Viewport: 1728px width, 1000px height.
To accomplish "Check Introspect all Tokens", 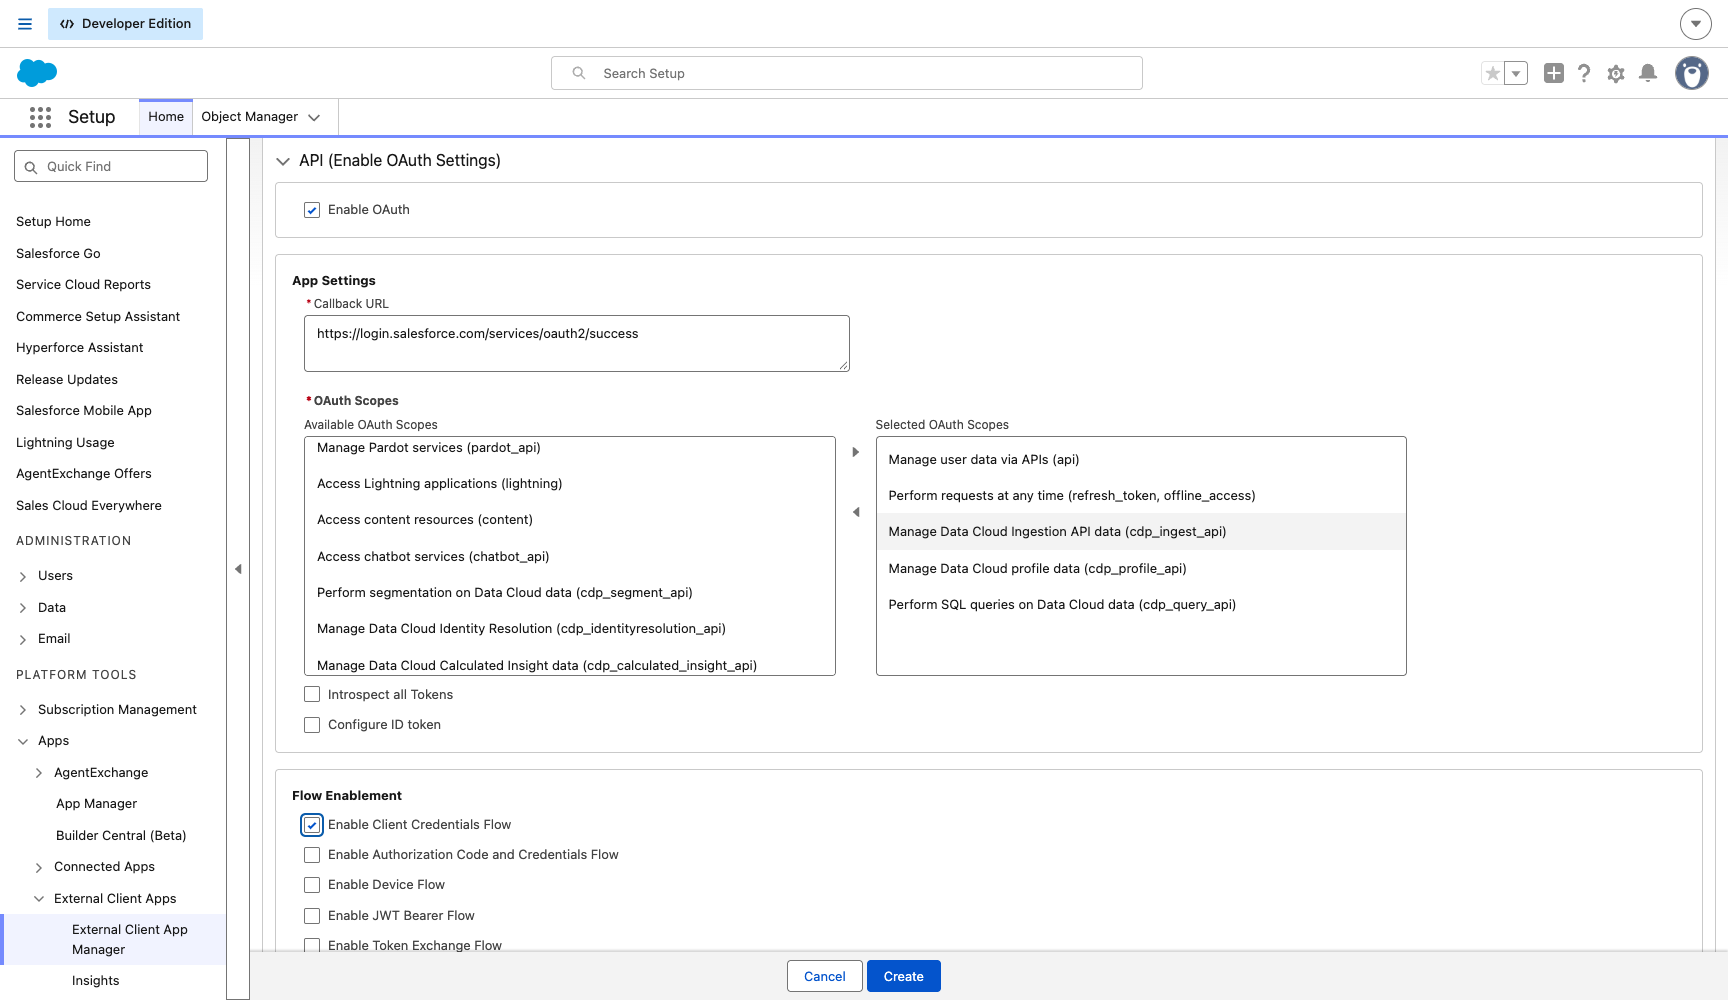I will 312,694.
